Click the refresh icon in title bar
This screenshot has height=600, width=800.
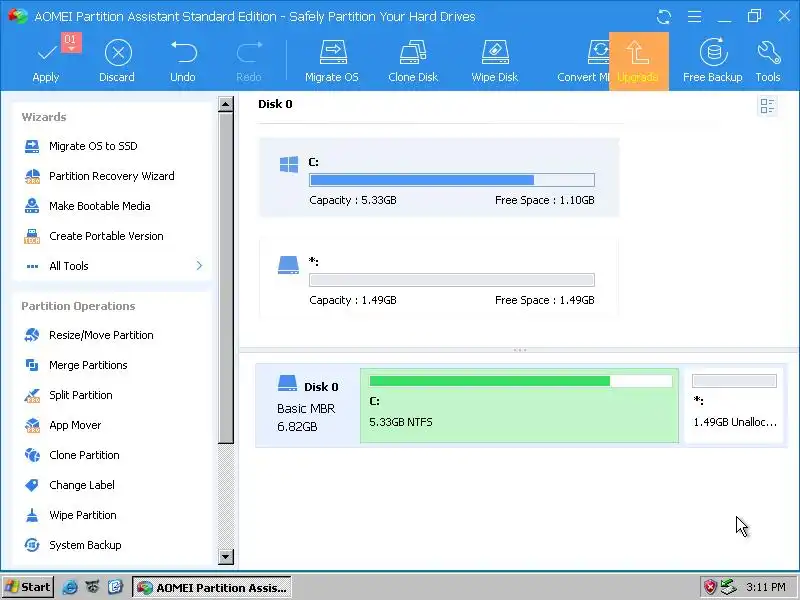coord(664,17)
